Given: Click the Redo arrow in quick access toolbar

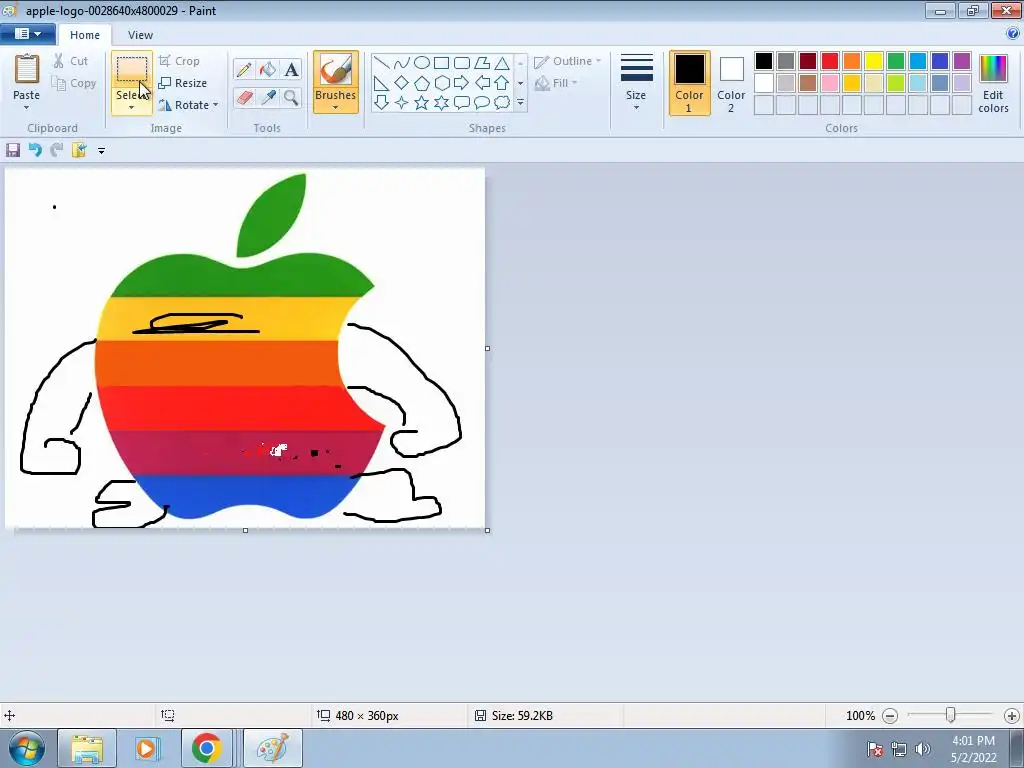Looking at the screenshot, I should click(57, 150).
